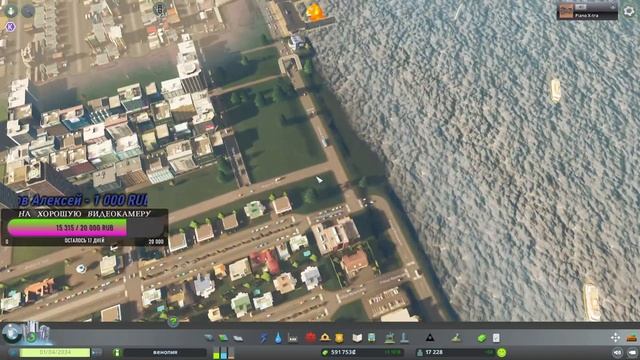Open the Districts painting tool
The height and width of the screenshot is (360, 640).
tap(238, 338)
